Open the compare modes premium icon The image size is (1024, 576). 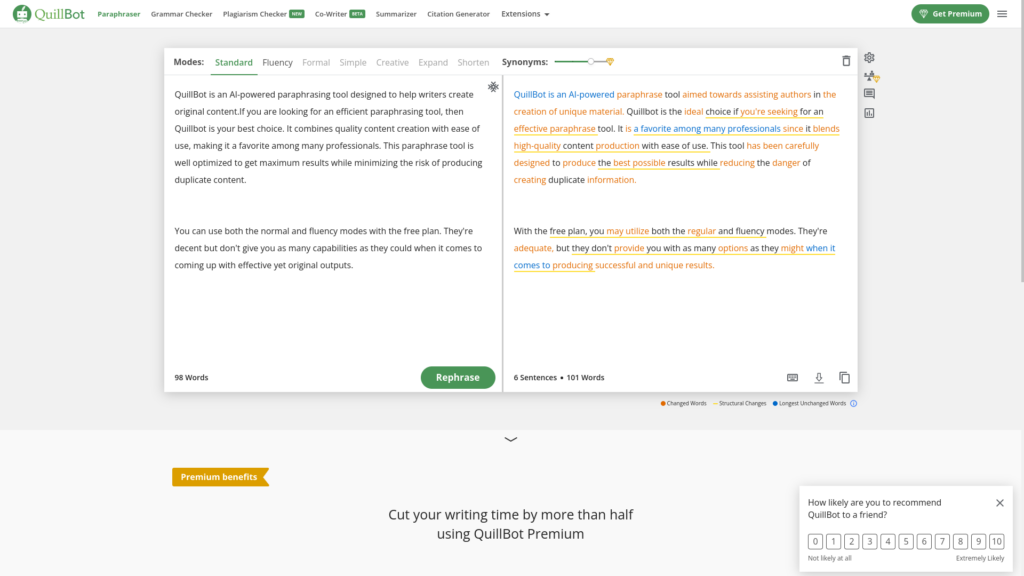(871, 76)
